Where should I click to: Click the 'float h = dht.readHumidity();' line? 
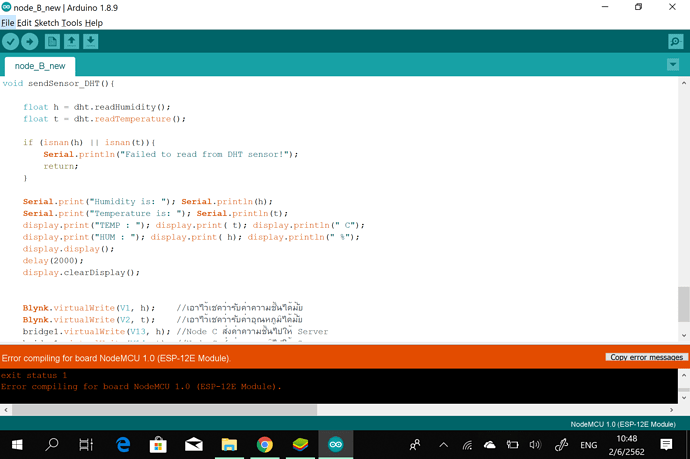[96, 107]
